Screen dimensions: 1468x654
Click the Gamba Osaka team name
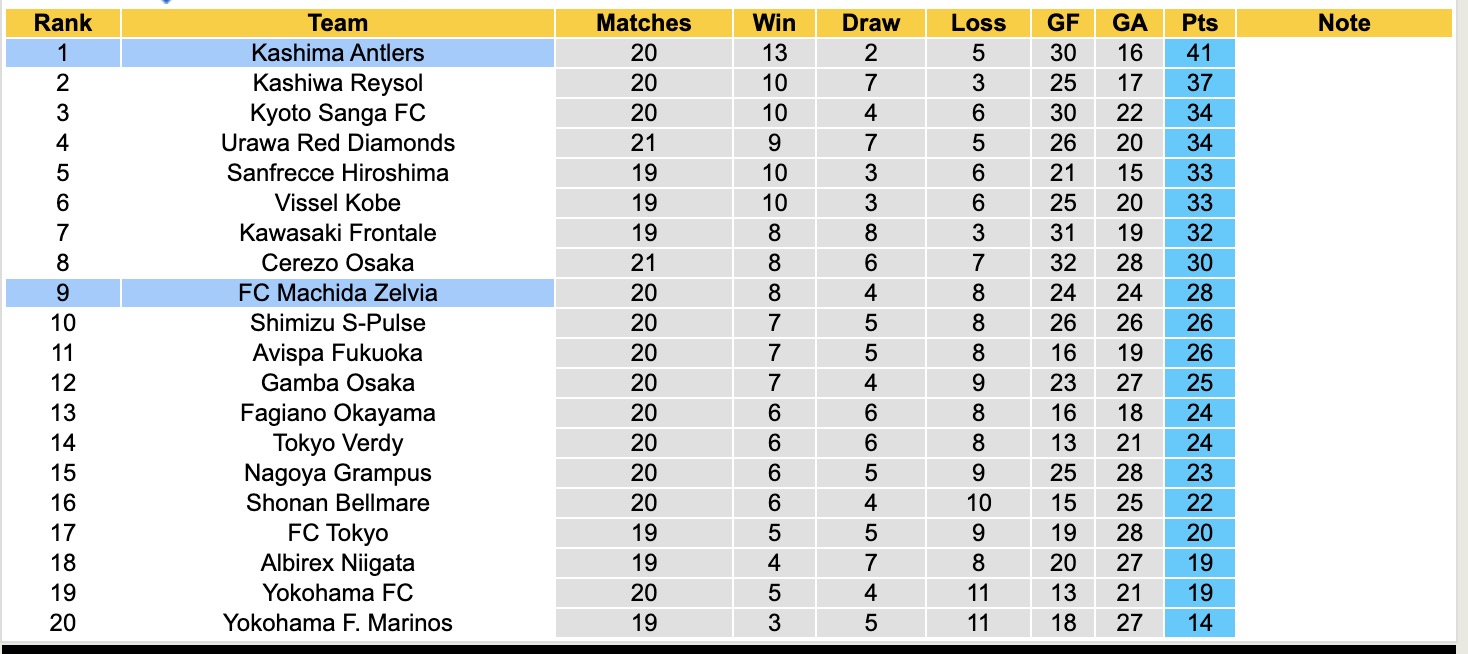337,383
